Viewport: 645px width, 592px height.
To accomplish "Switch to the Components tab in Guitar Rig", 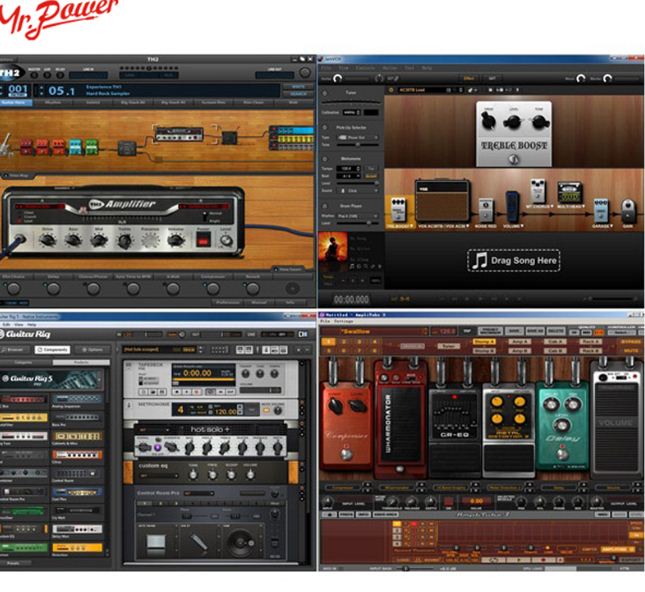I will click(52, 350).
